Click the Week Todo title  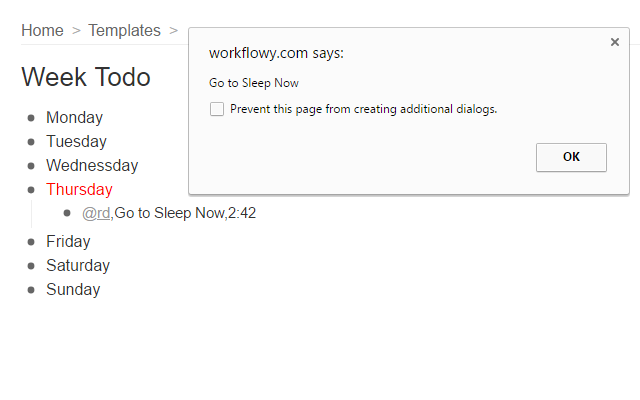point(86,77)
